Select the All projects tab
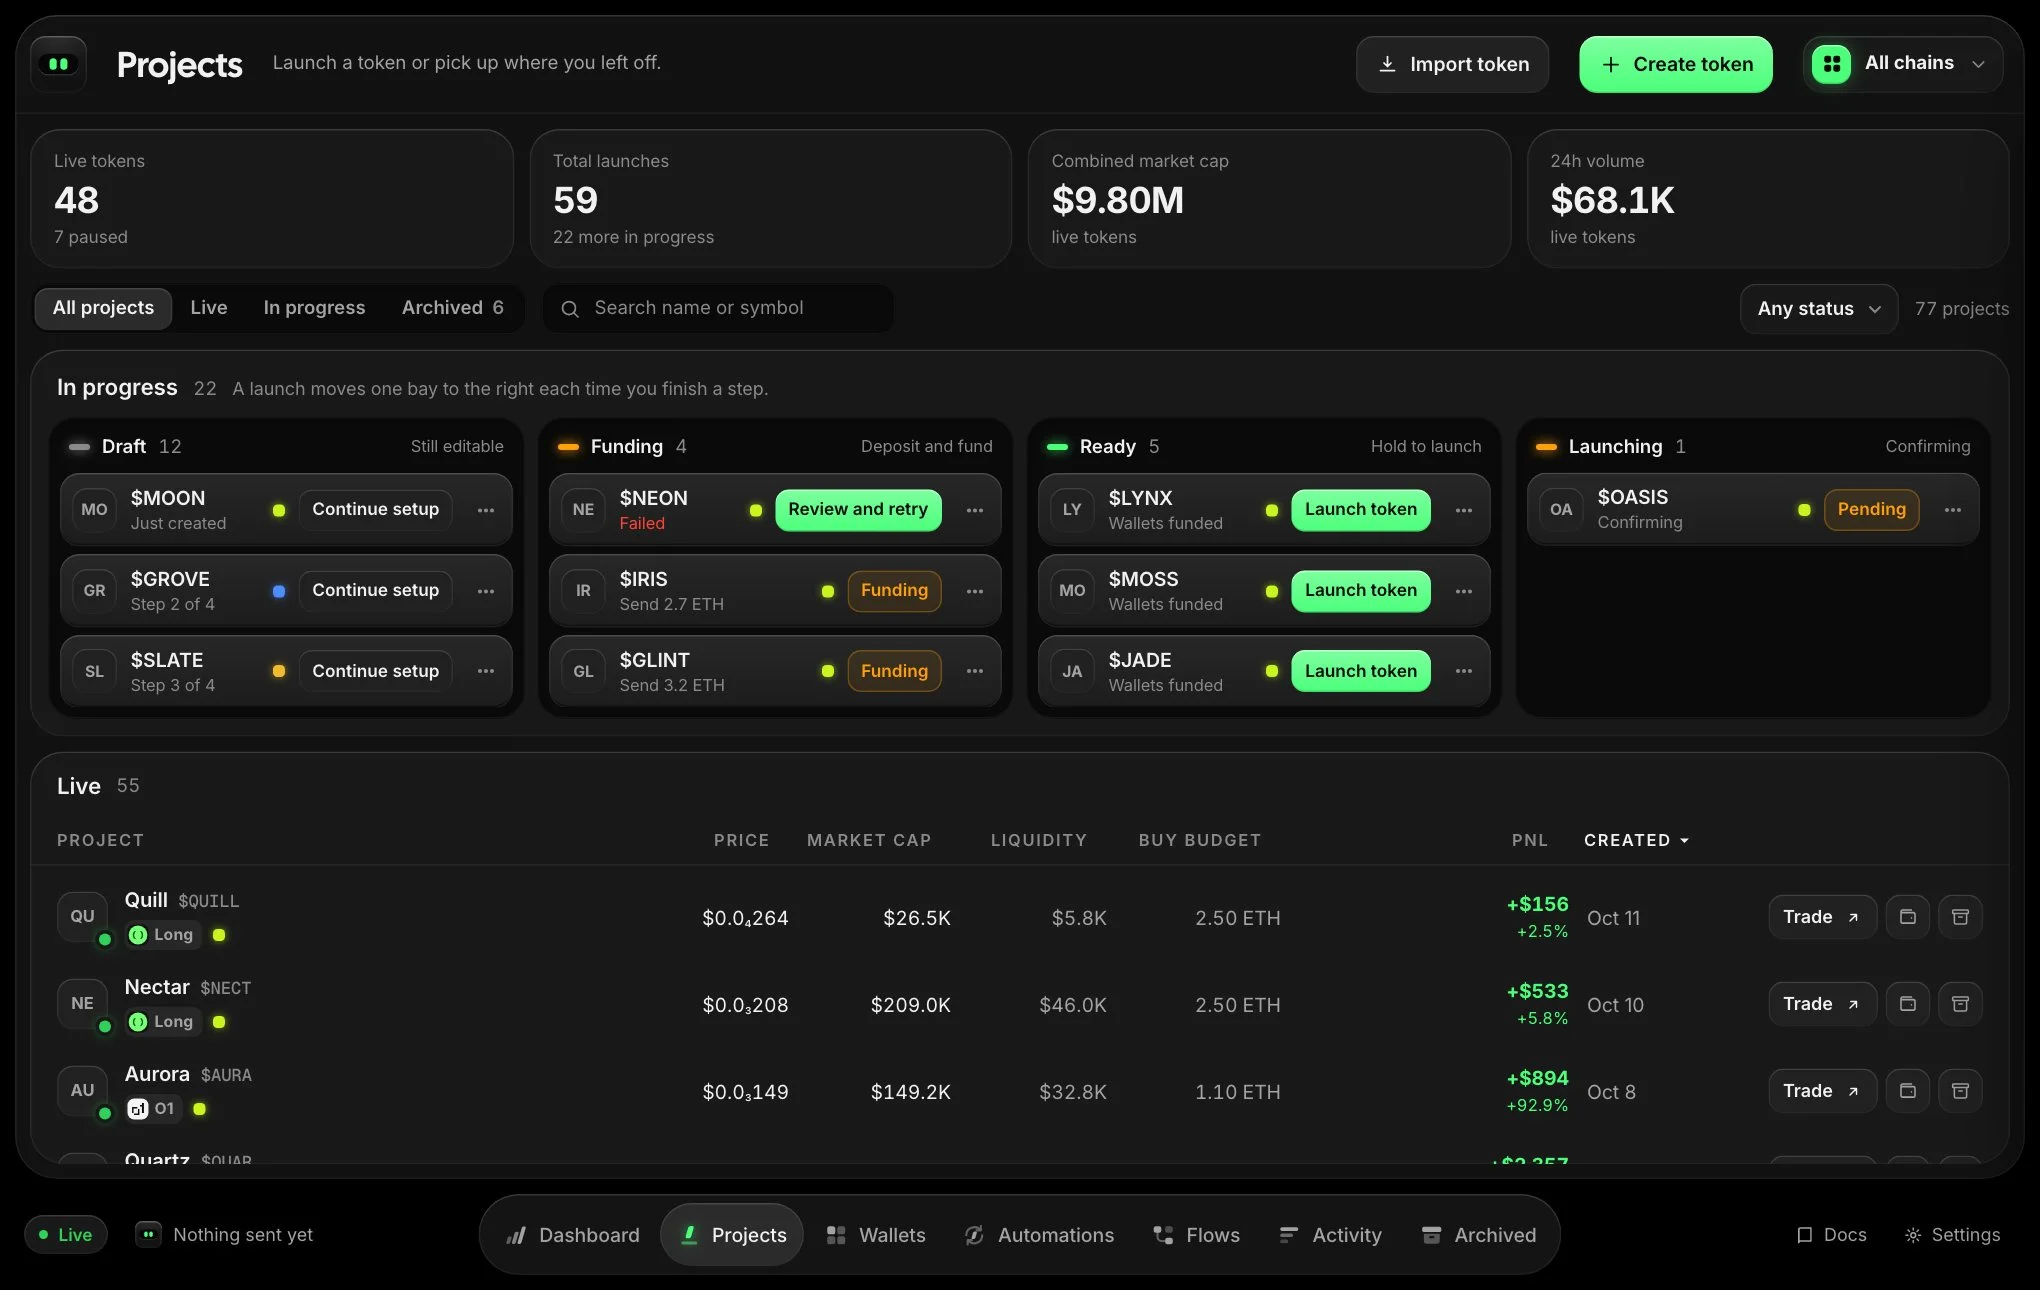The height and width of the screenshot is (1290, 2040). coord(103,308)
